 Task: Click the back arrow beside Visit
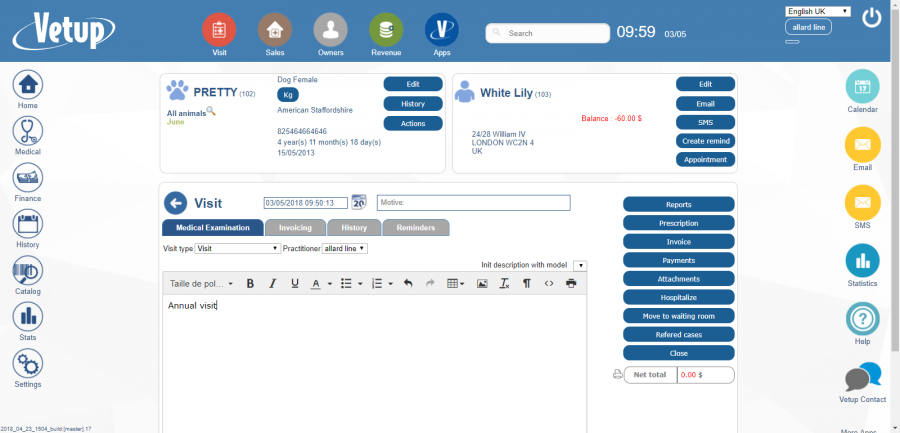tap(176, 203)
